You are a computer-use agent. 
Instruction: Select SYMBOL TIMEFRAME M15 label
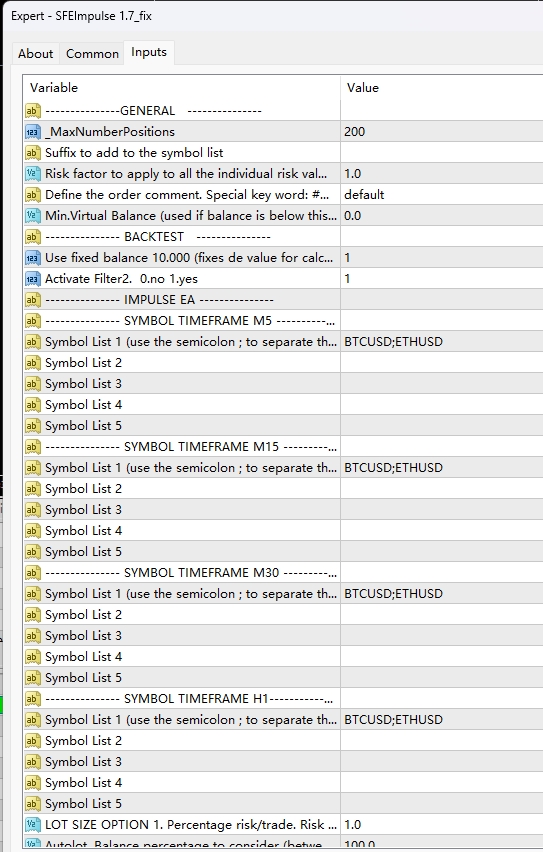point(191,447)
